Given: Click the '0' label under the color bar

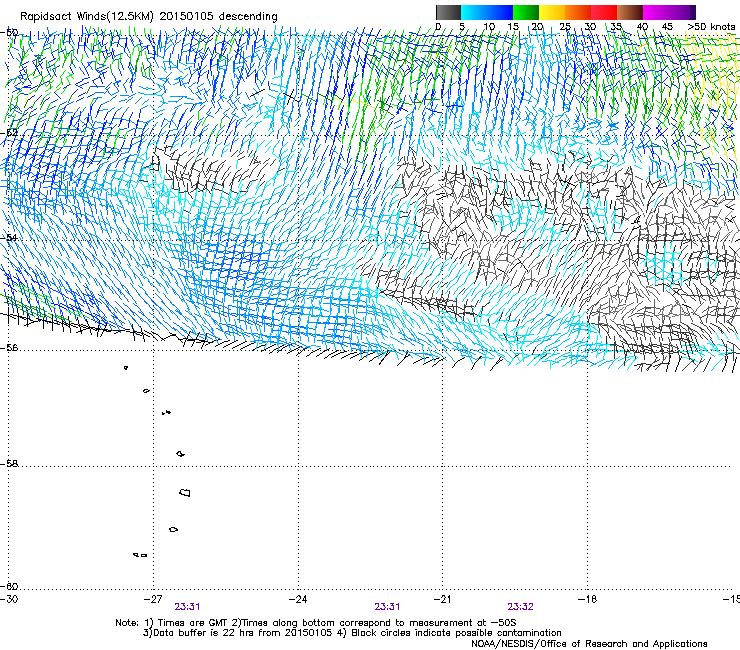Looking at the screenshot, I should click(438, 27).
